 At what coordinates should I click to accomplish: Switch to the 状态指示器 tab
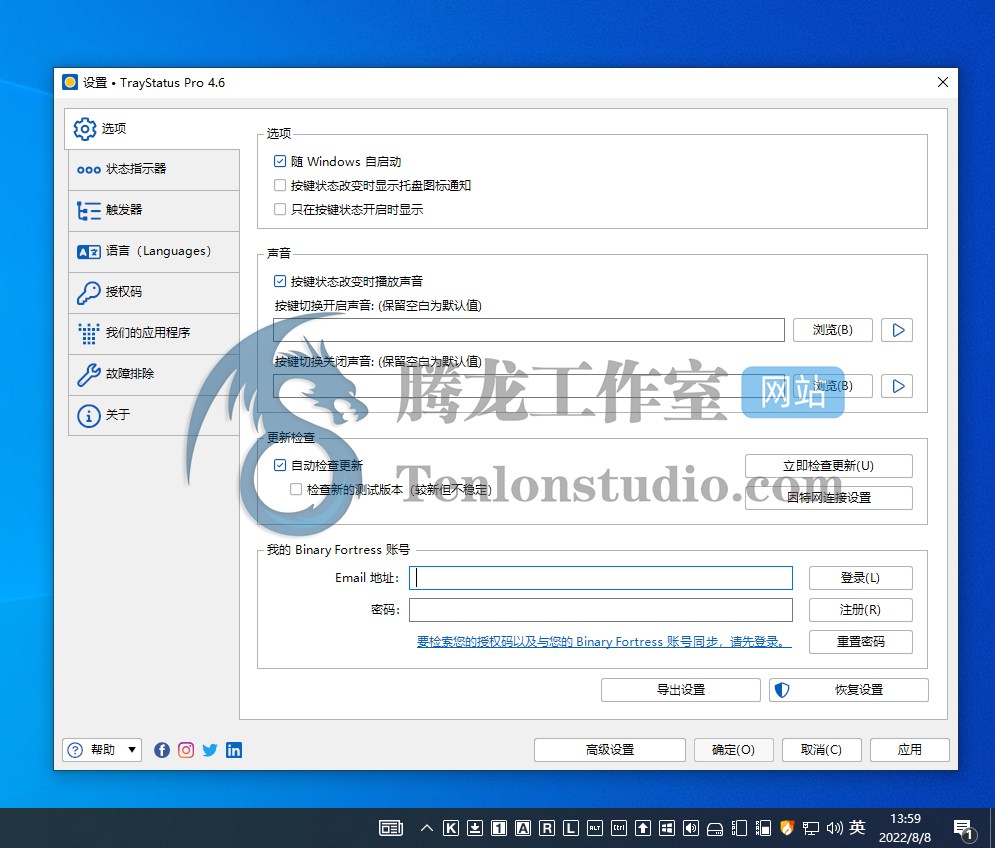tap(154, 169)
